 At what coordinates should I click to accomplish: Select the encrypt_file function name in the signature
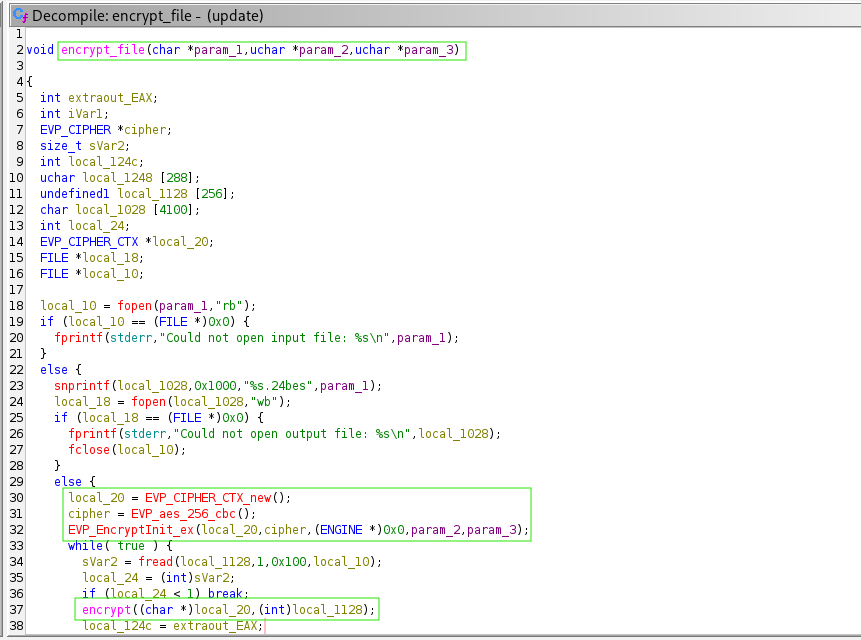[x=103, y=50]
